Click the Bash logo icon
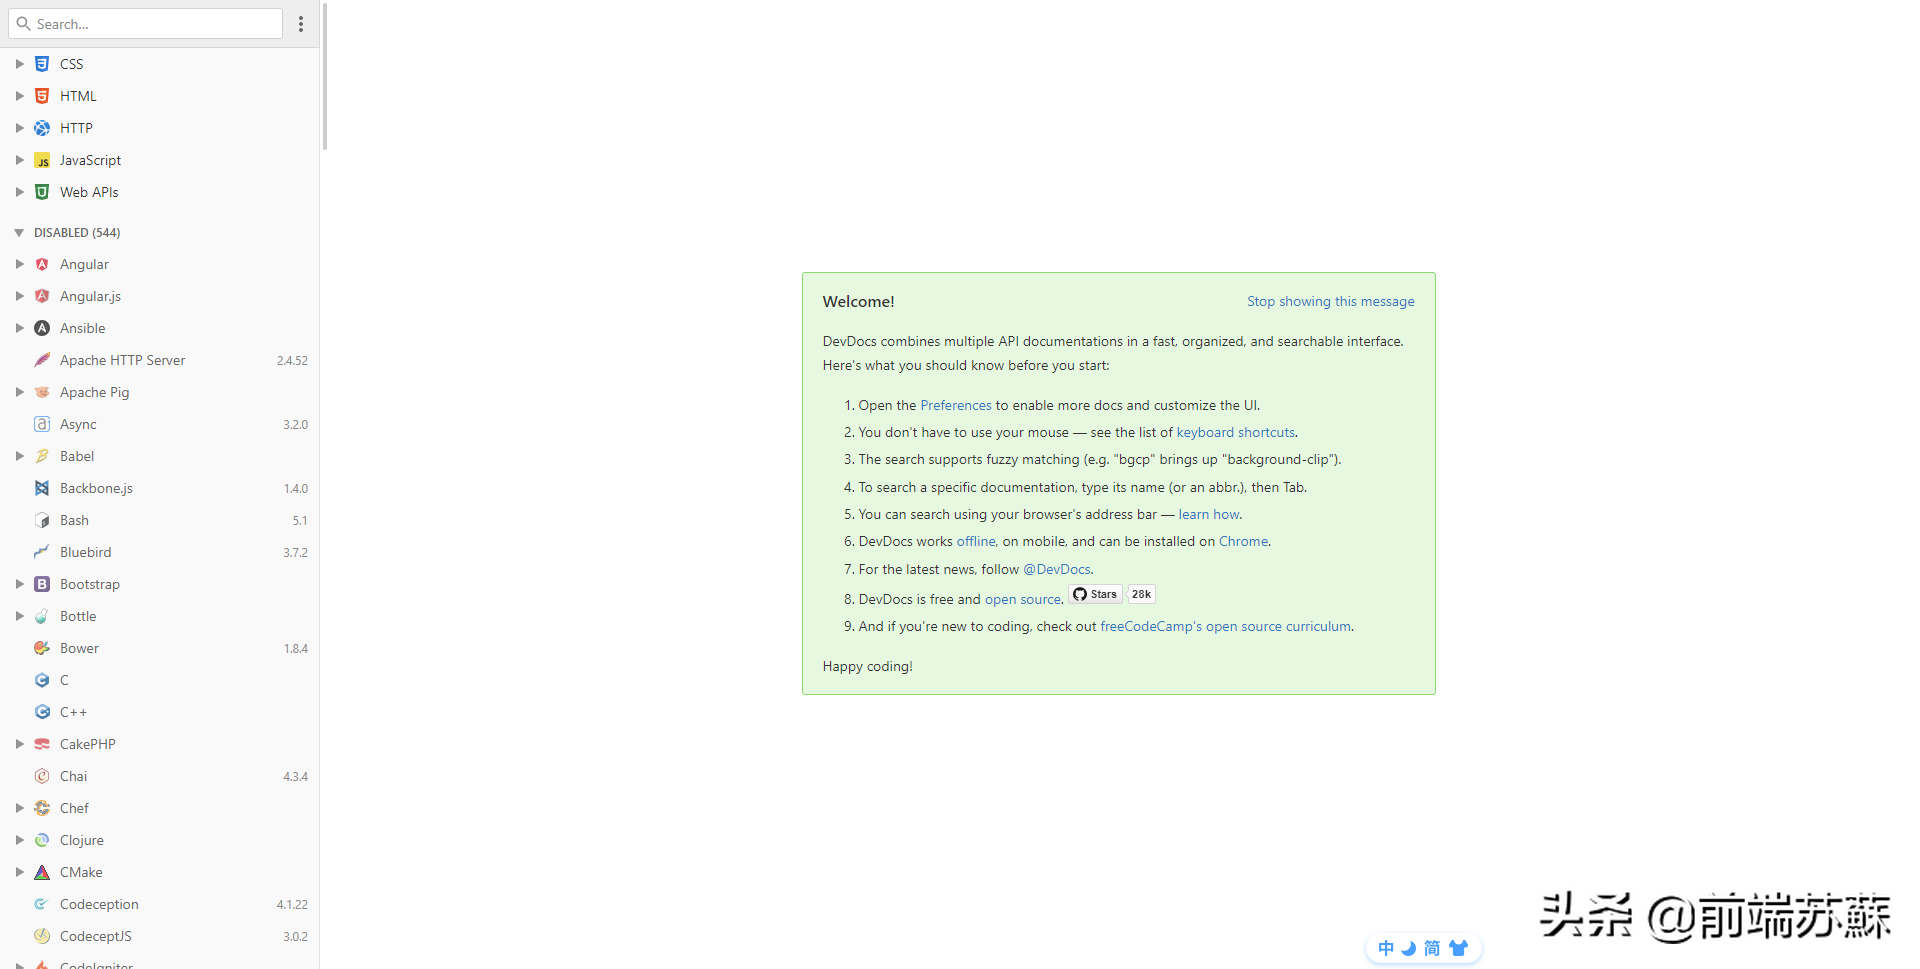 tap(42, 520)
